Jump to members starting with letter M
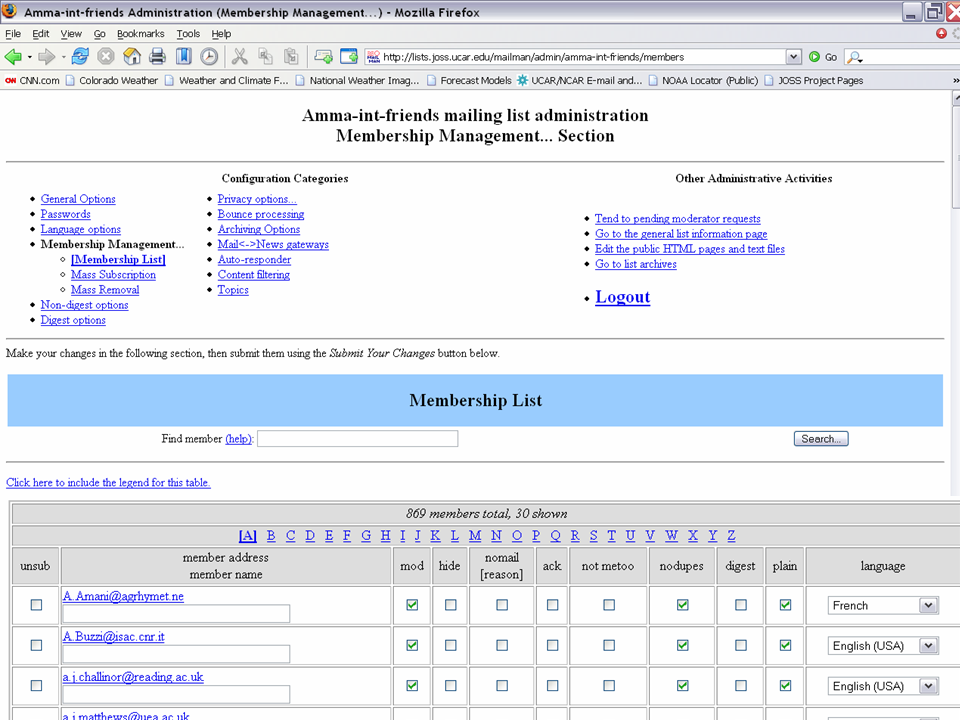This screenshot has width=960, height=720. (475, 536)
